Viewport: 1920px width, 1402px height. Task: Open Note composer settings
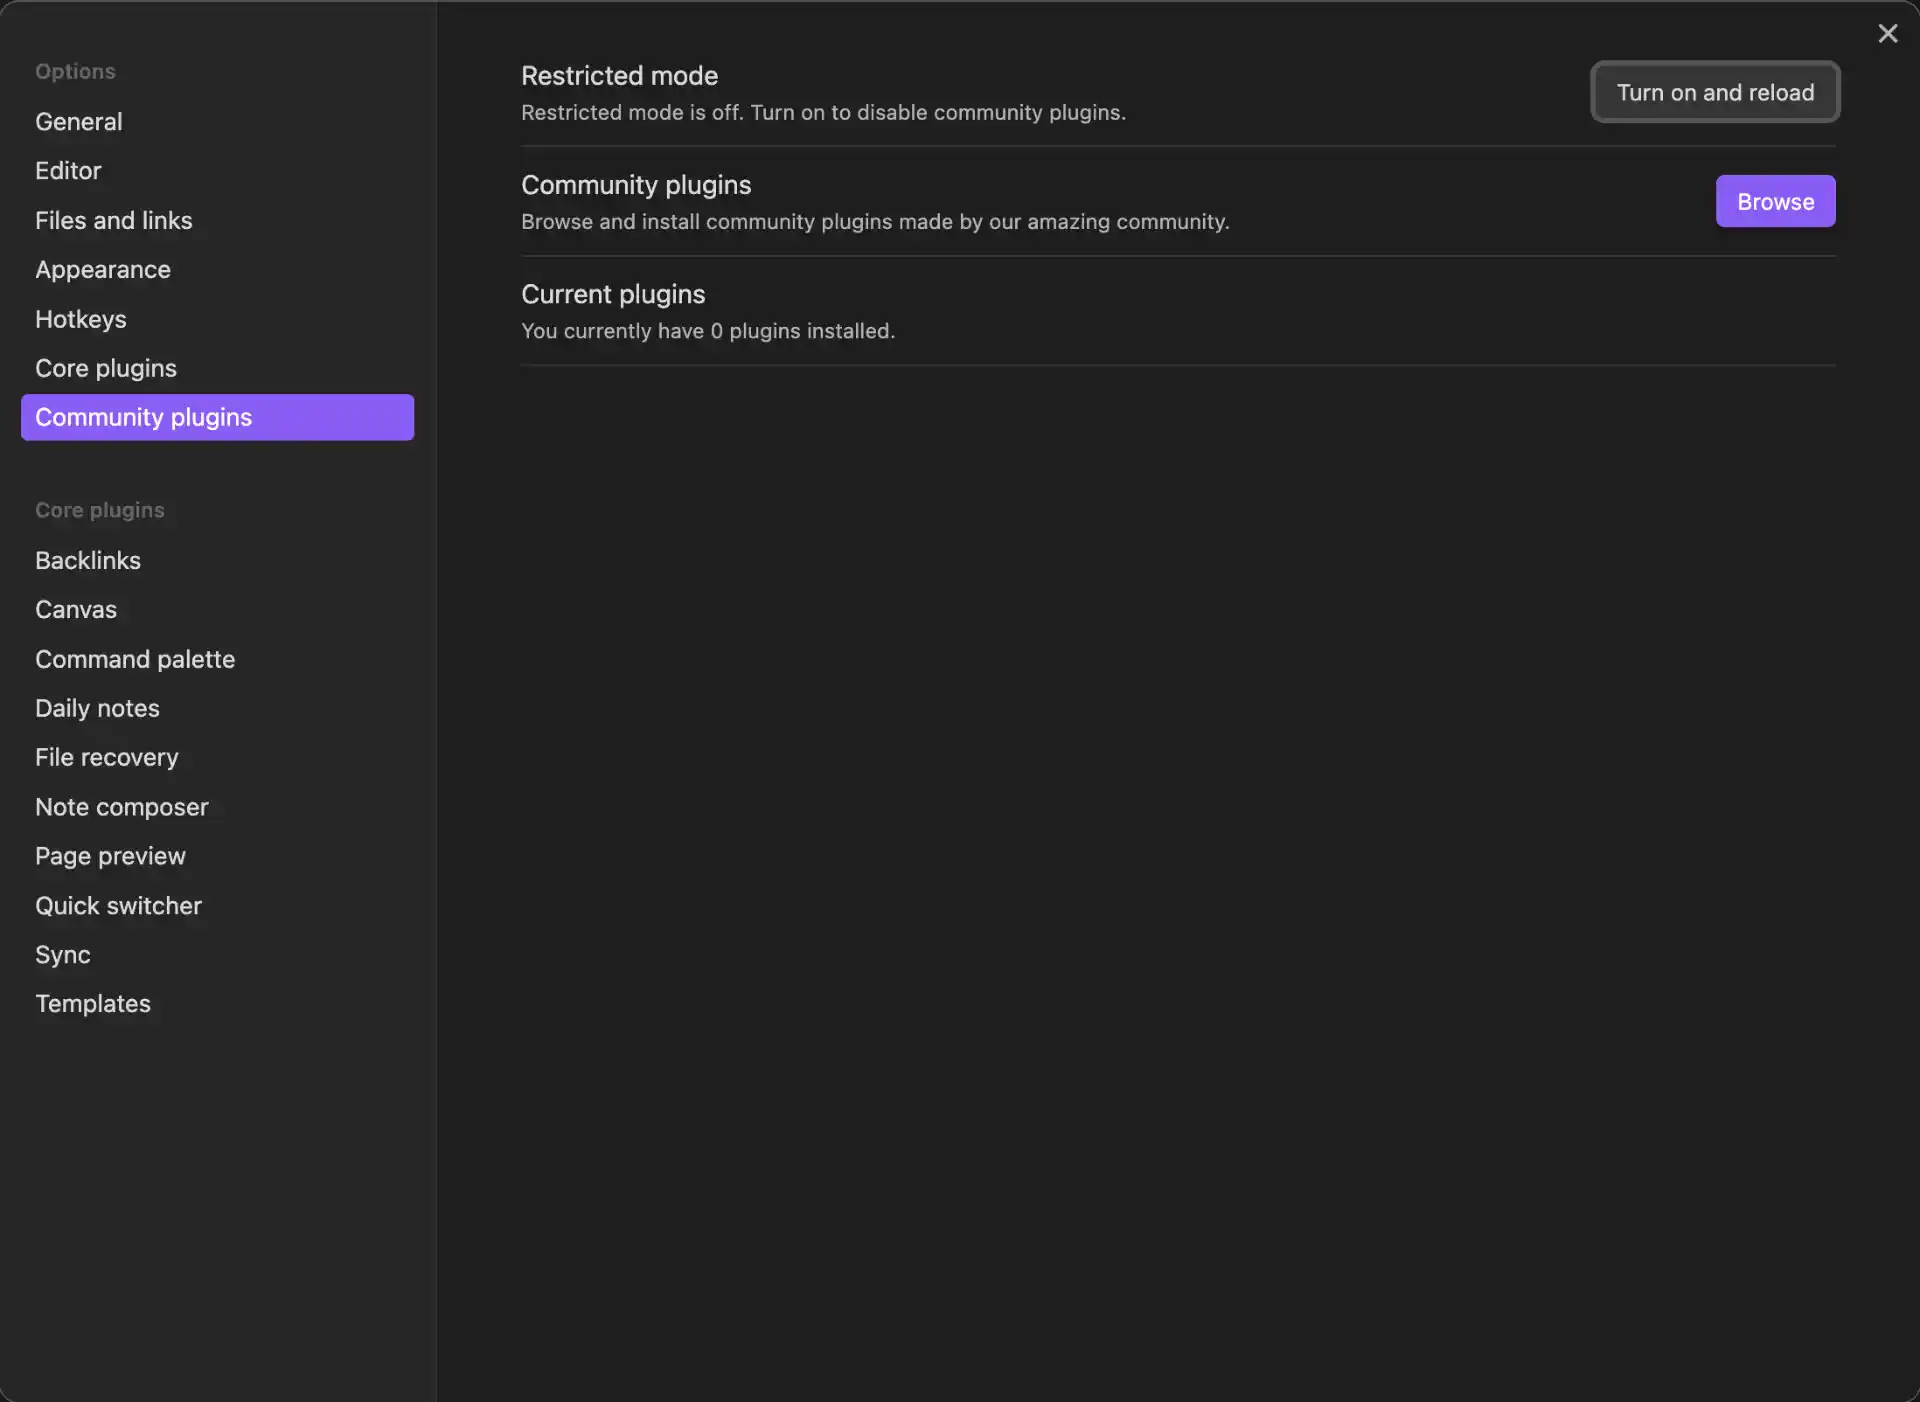(x=122, y=807)
